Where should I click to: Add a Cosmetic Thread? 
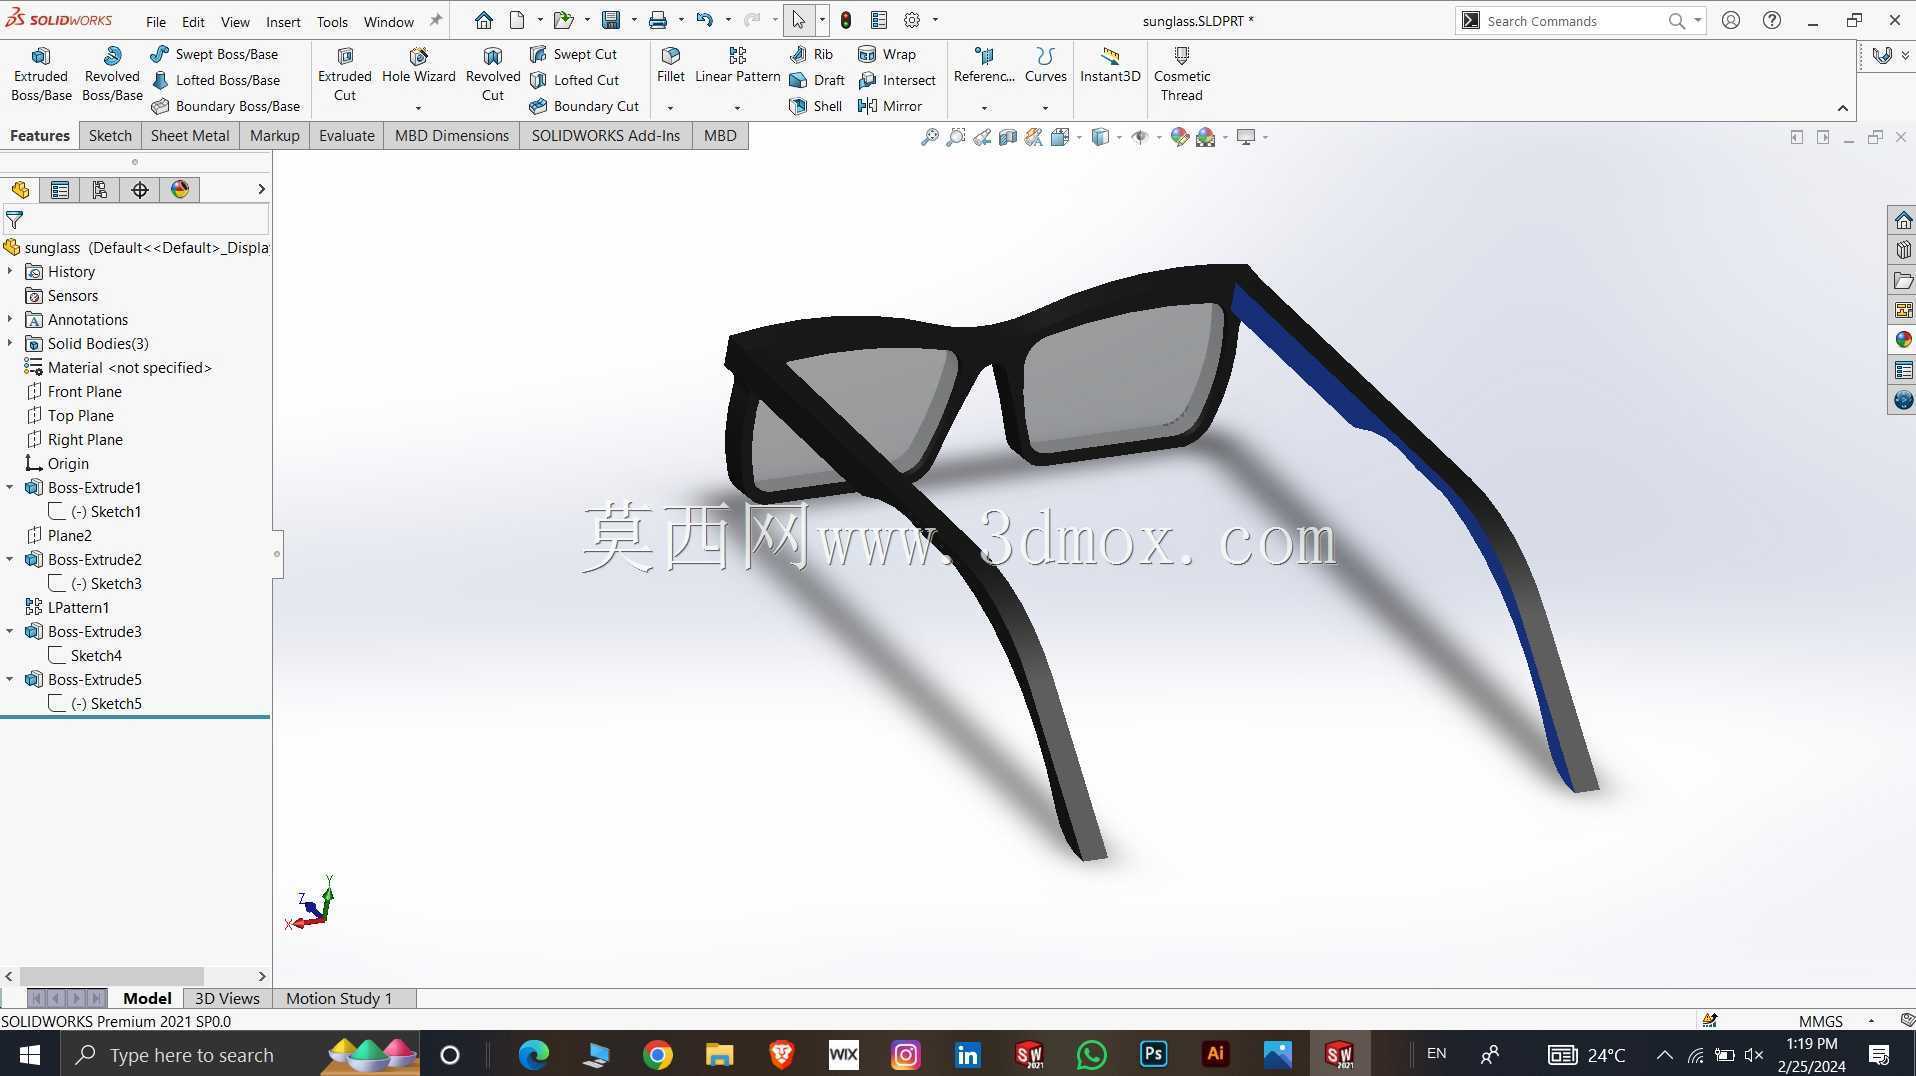point(1182,75)
